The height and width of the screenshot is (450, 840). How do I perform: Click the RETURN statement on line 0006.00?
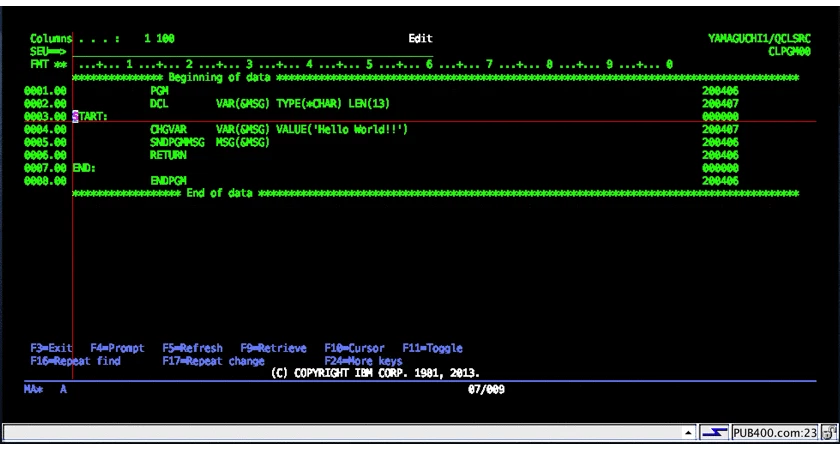tap(168, 155)
